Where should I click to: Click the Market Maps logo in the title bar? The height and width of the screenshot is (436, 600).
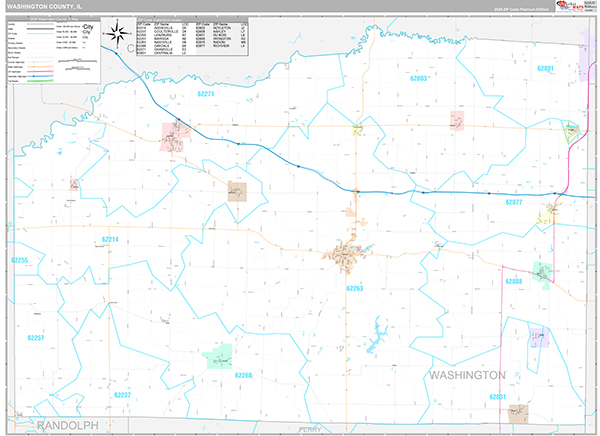pos(570,6)
